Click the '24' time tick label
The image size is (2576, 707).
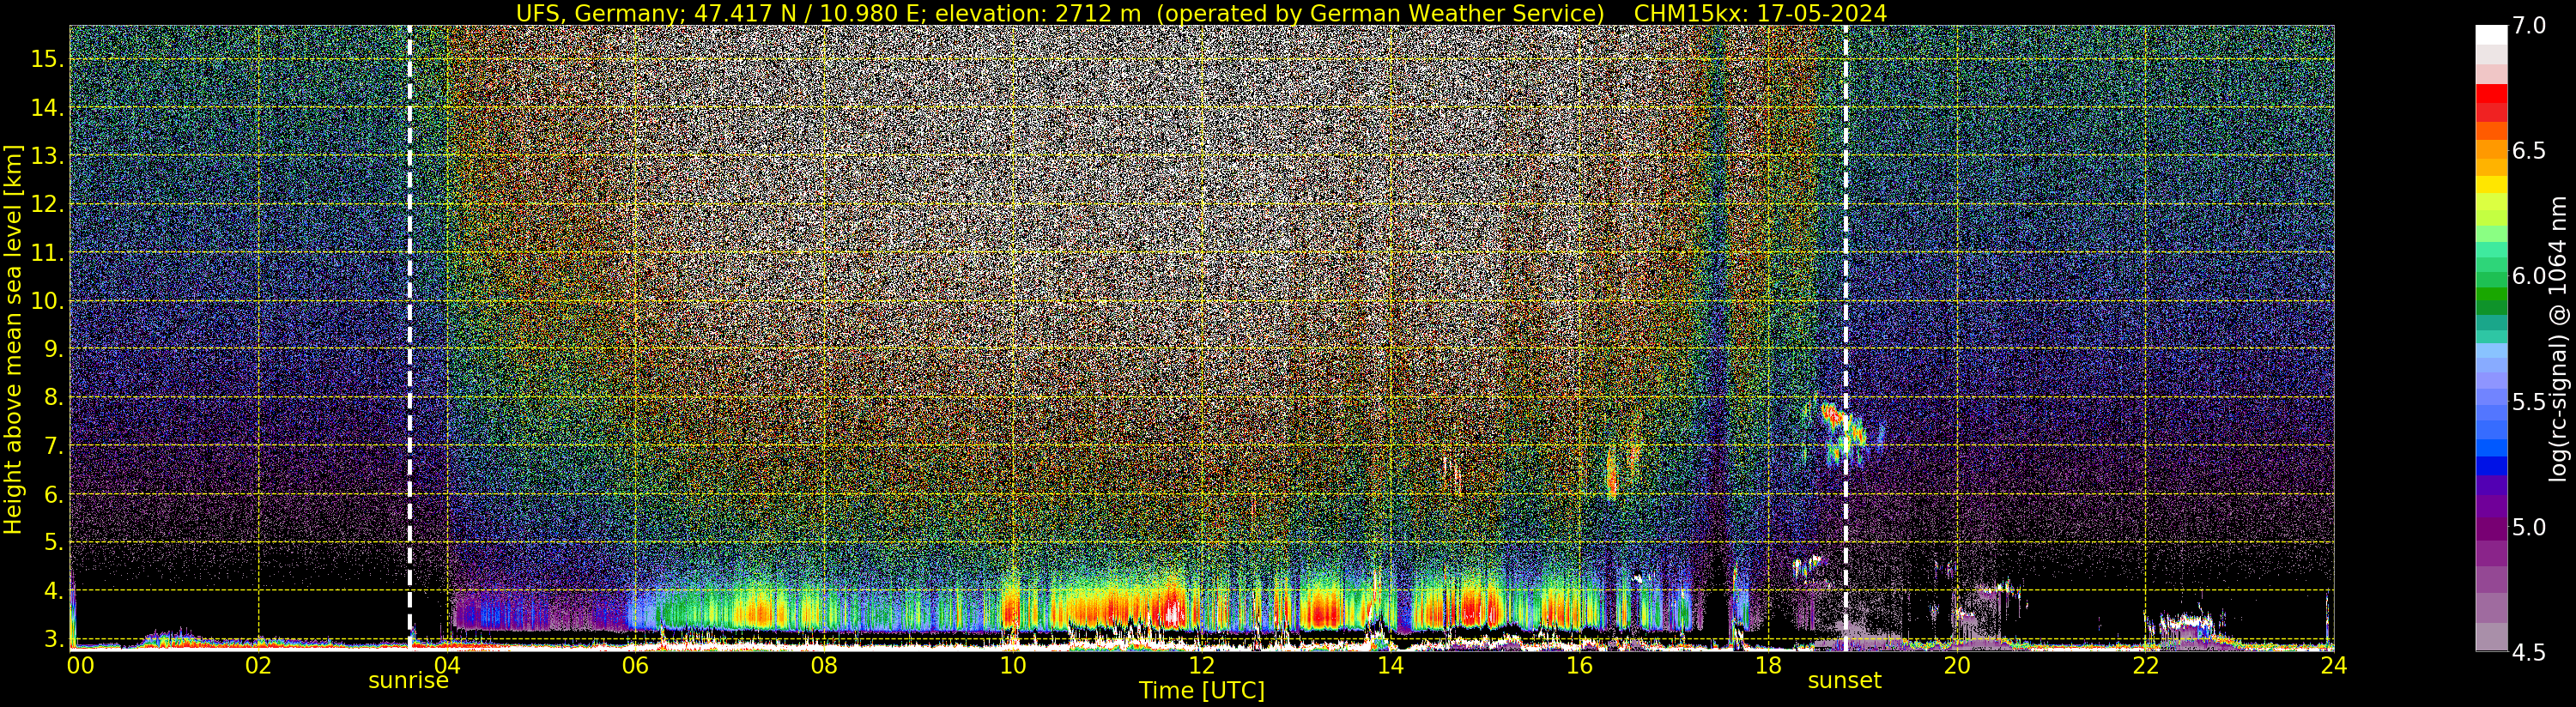[2333, 665]
